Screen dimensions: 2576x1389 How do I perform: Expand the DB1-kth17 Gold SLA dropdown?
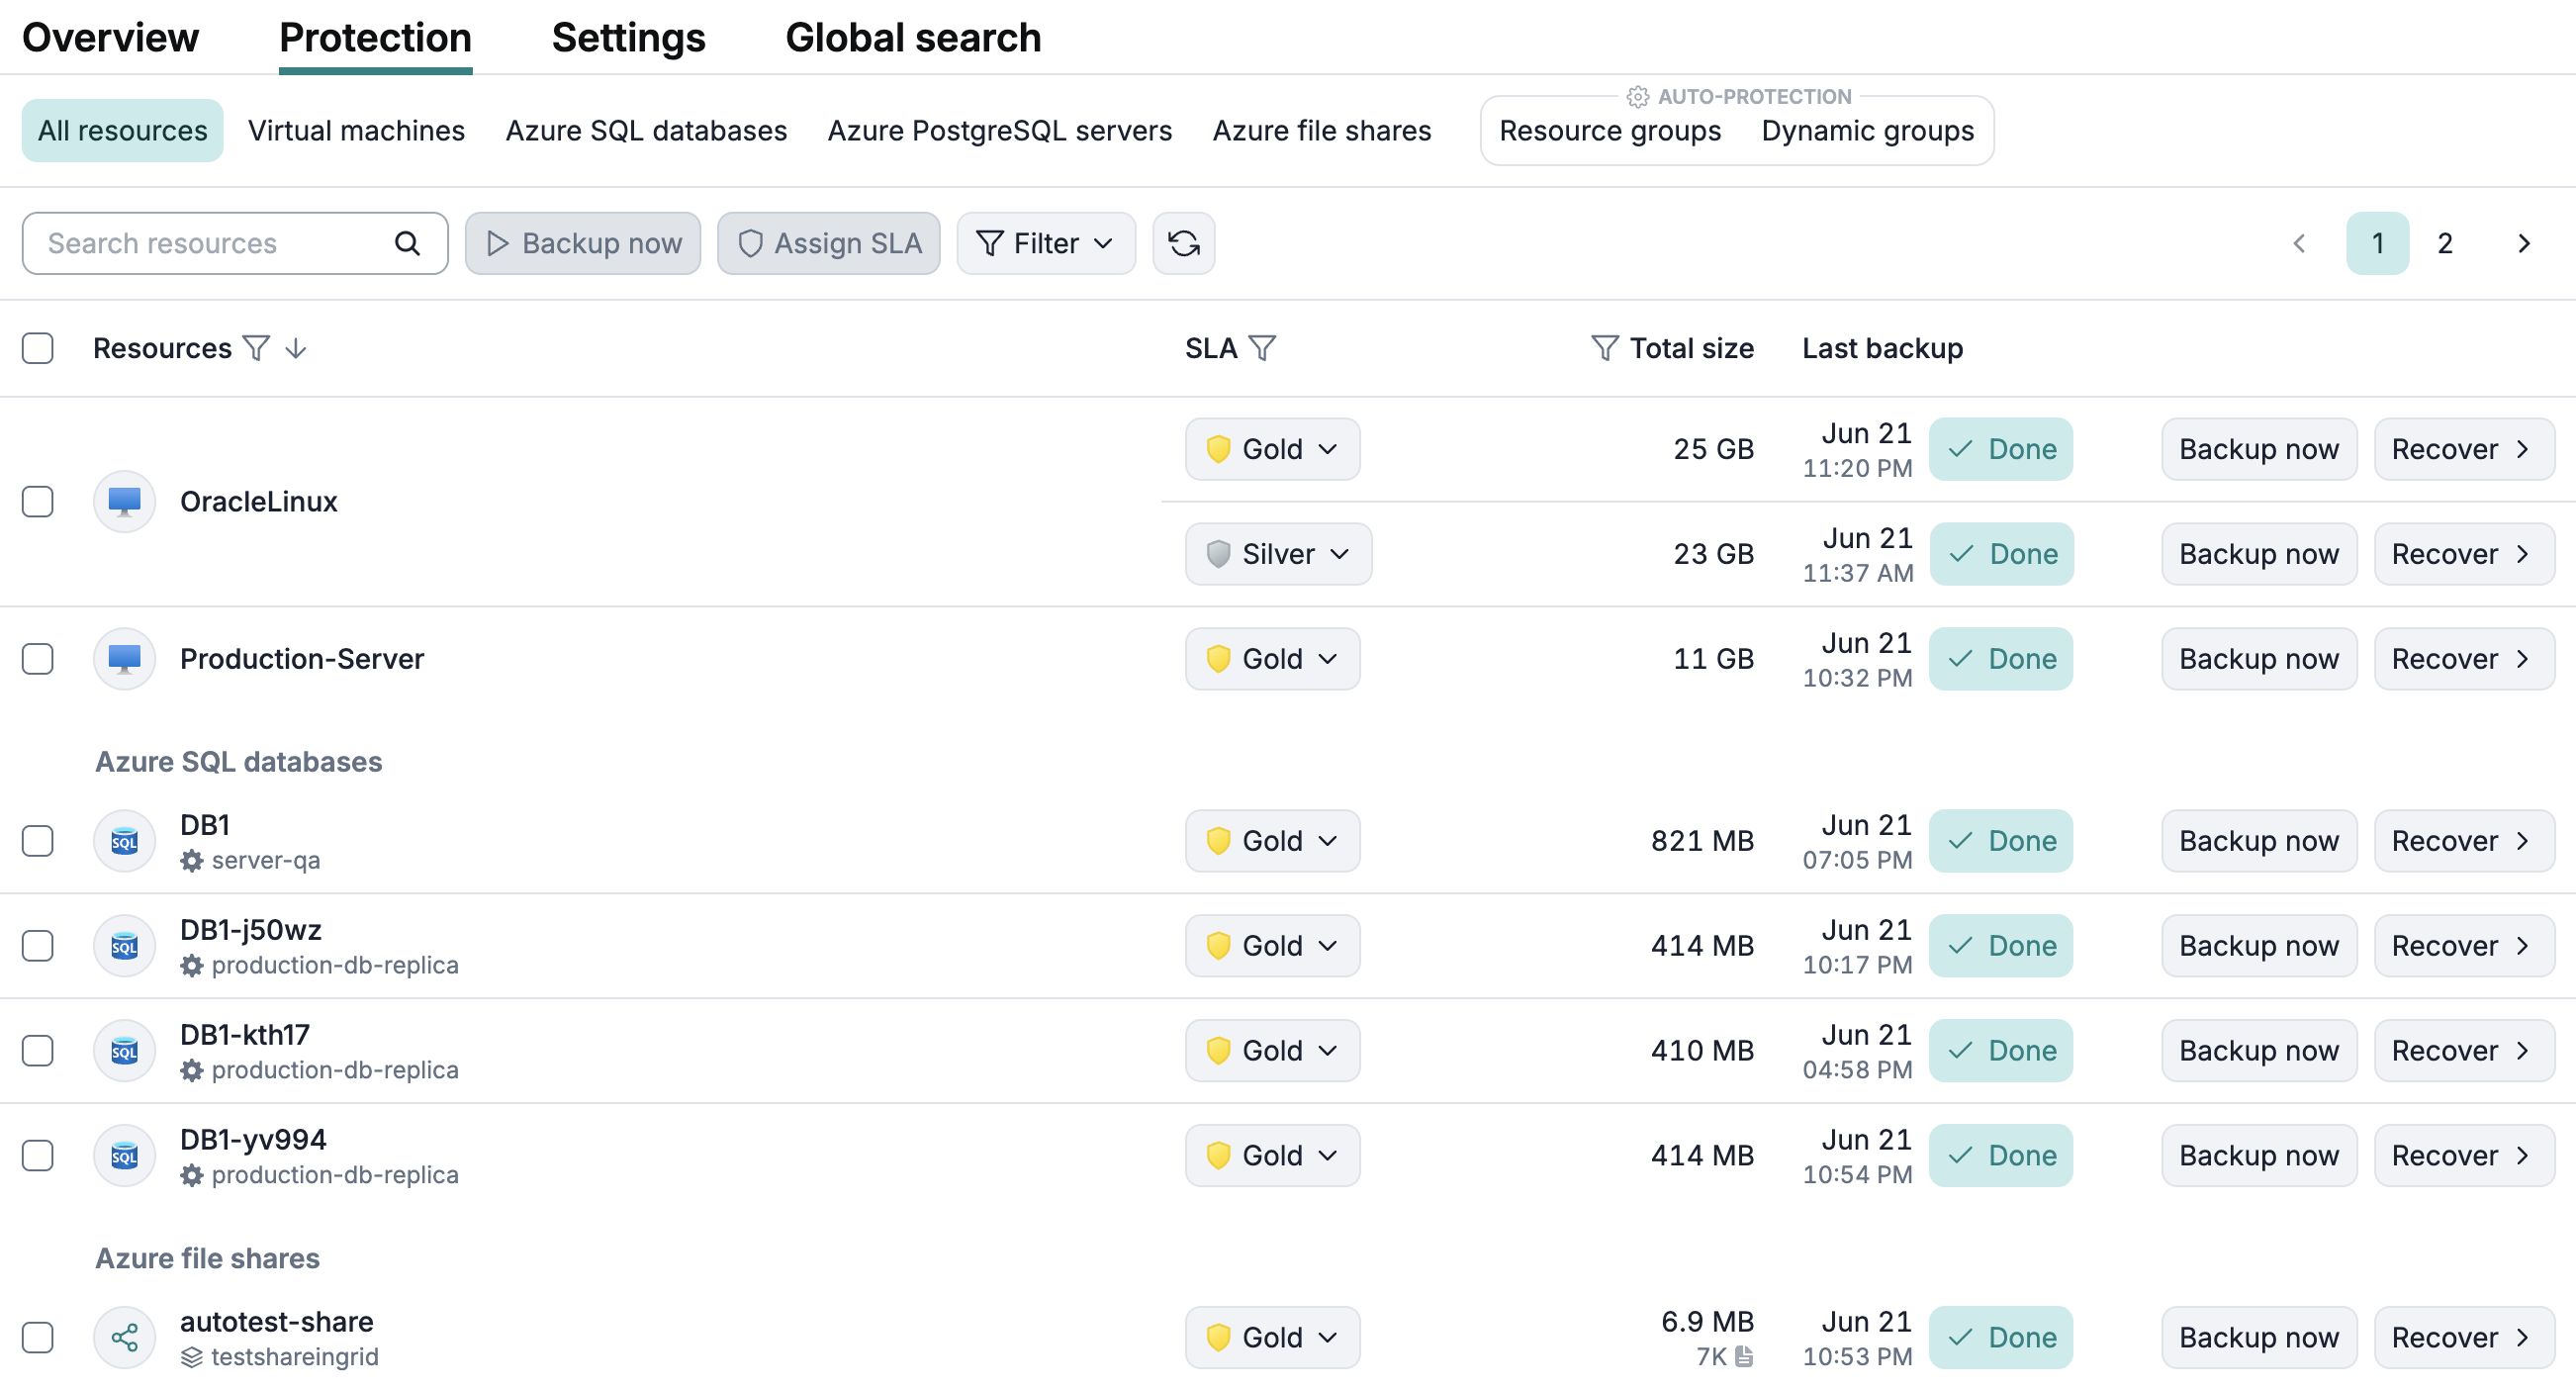click(x=1272, y=1051)
